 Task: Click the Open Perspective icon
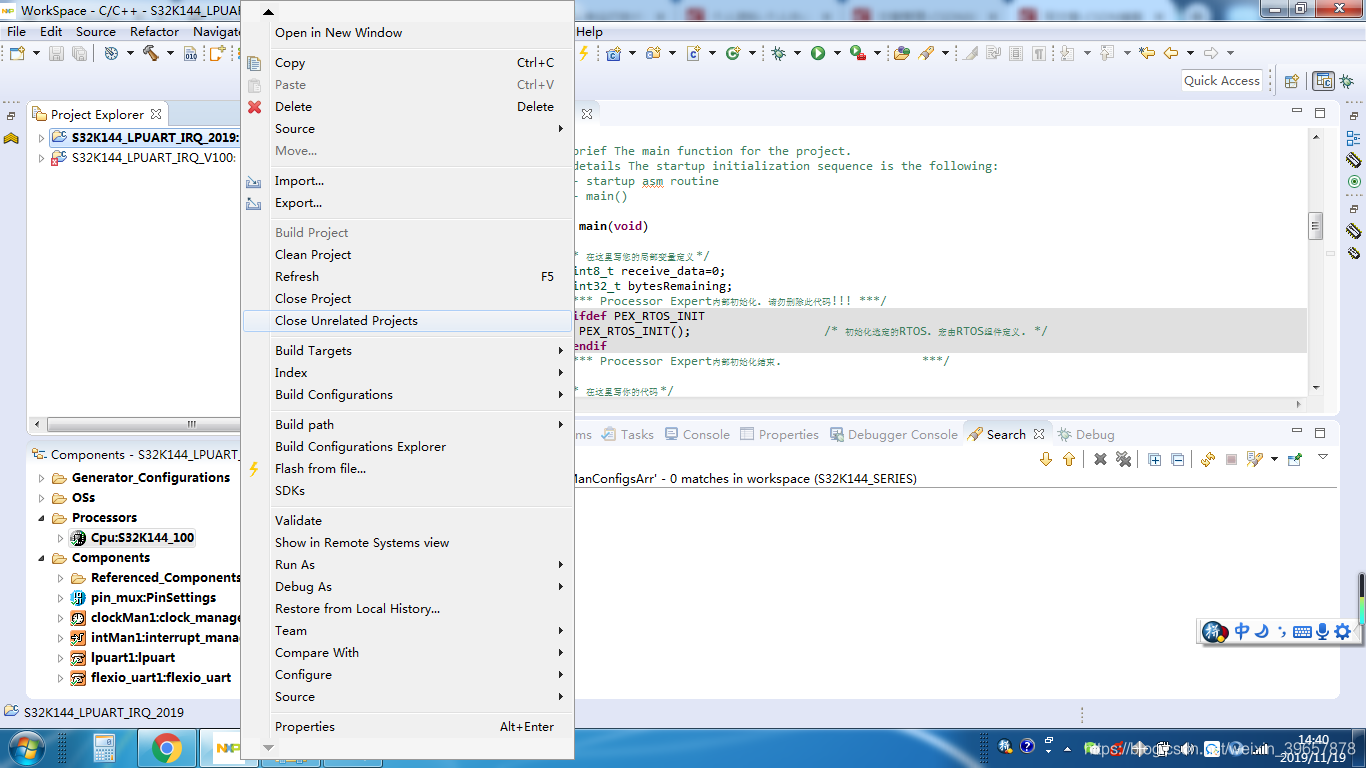(1291, 81)
